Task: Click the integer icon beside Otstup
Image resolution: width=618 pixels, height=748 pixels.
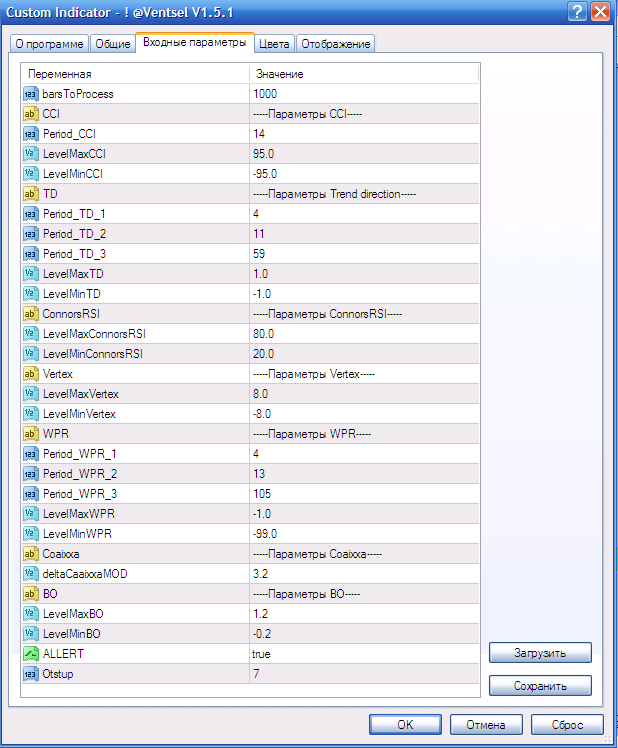Action: 31,674
